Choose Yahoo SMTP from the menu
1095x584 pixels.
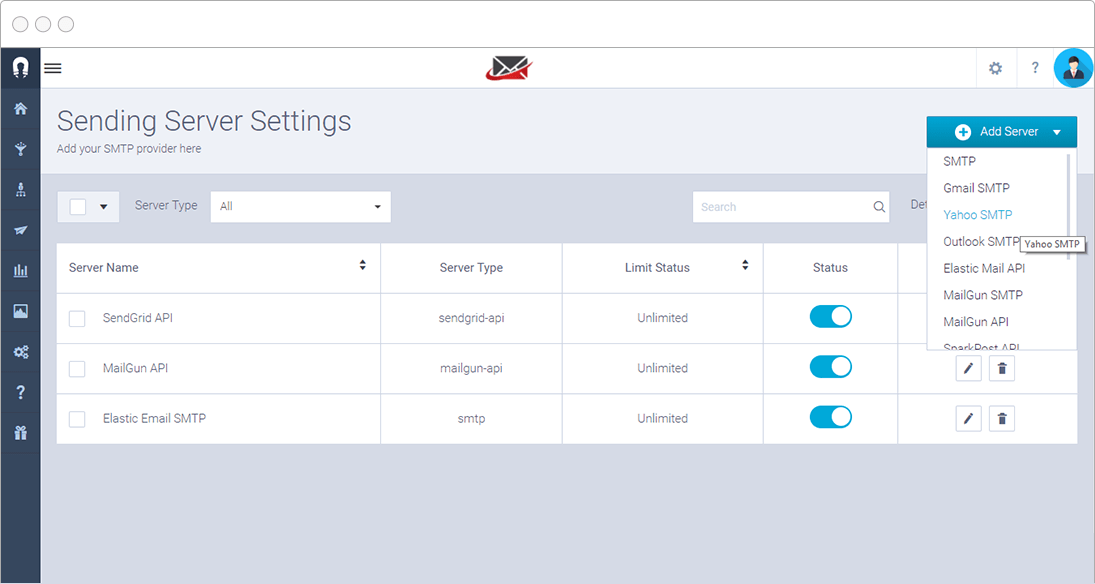click(977, 214)
